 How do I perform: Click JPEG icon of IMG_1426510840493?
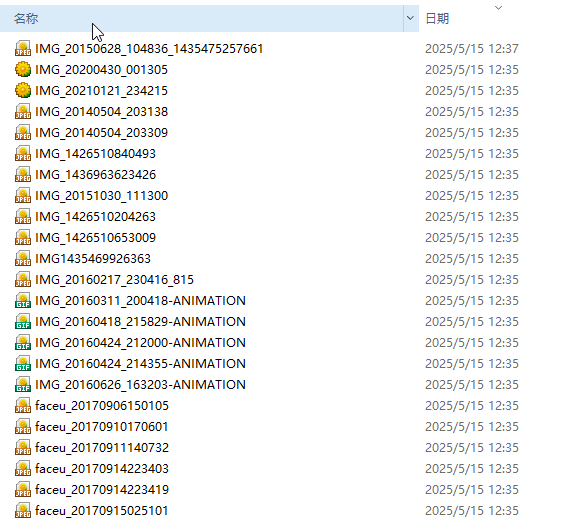point(23,154)
